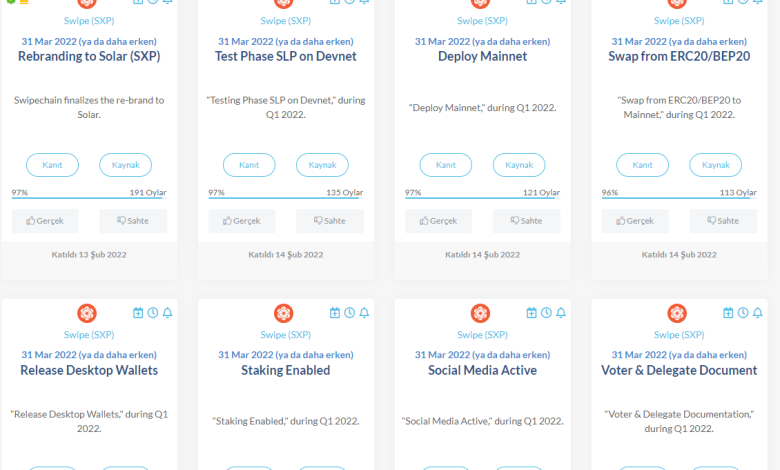Click the clock icon on Social Media Active card
Screen dimensions: 780x470
[546, 313]
